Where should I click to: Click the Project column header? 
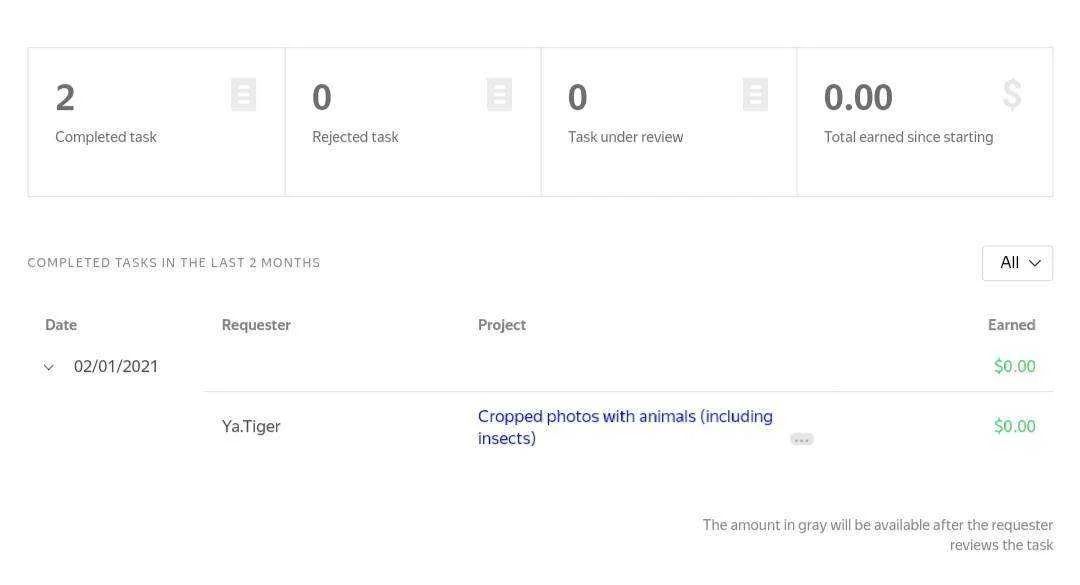click(501, 325)
